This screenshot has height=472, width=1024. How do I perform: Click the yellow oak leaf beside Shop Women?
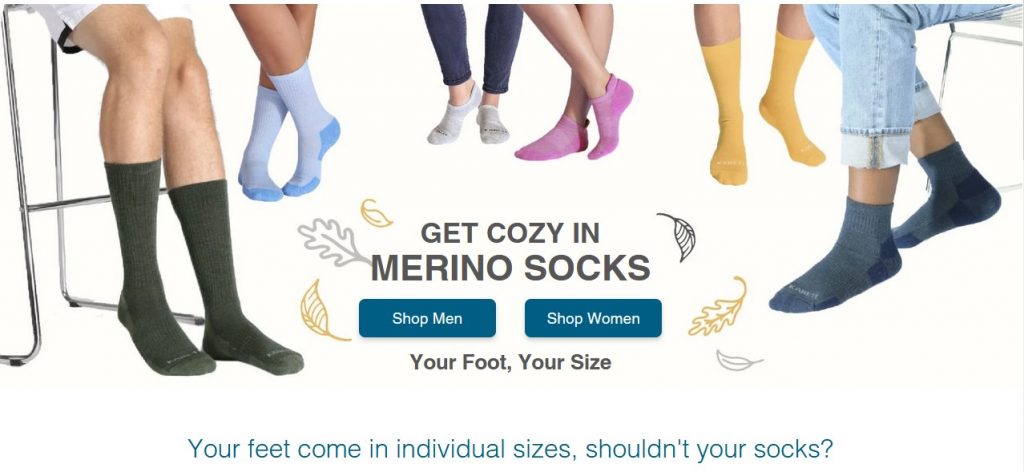(718, 307)
